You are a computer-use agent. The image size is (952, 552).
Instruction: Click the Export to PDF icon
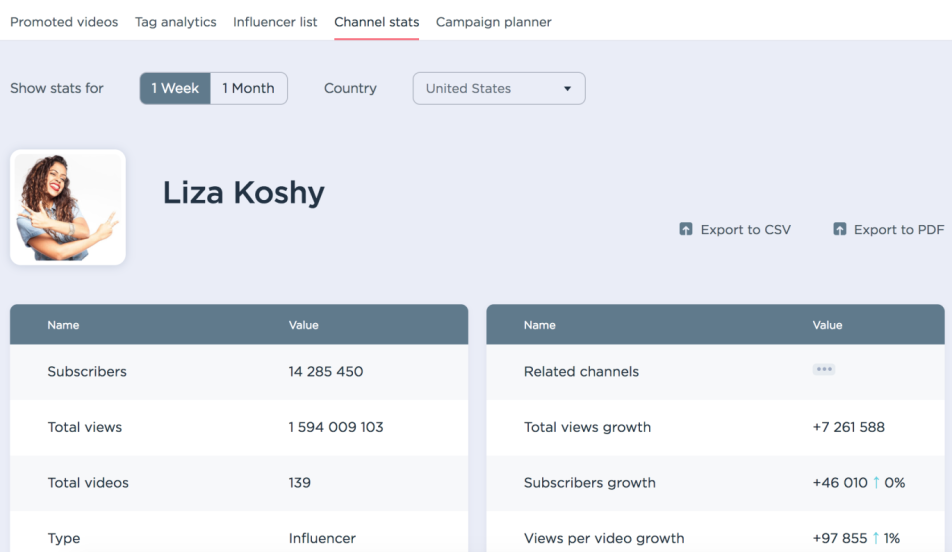(839, 229)
